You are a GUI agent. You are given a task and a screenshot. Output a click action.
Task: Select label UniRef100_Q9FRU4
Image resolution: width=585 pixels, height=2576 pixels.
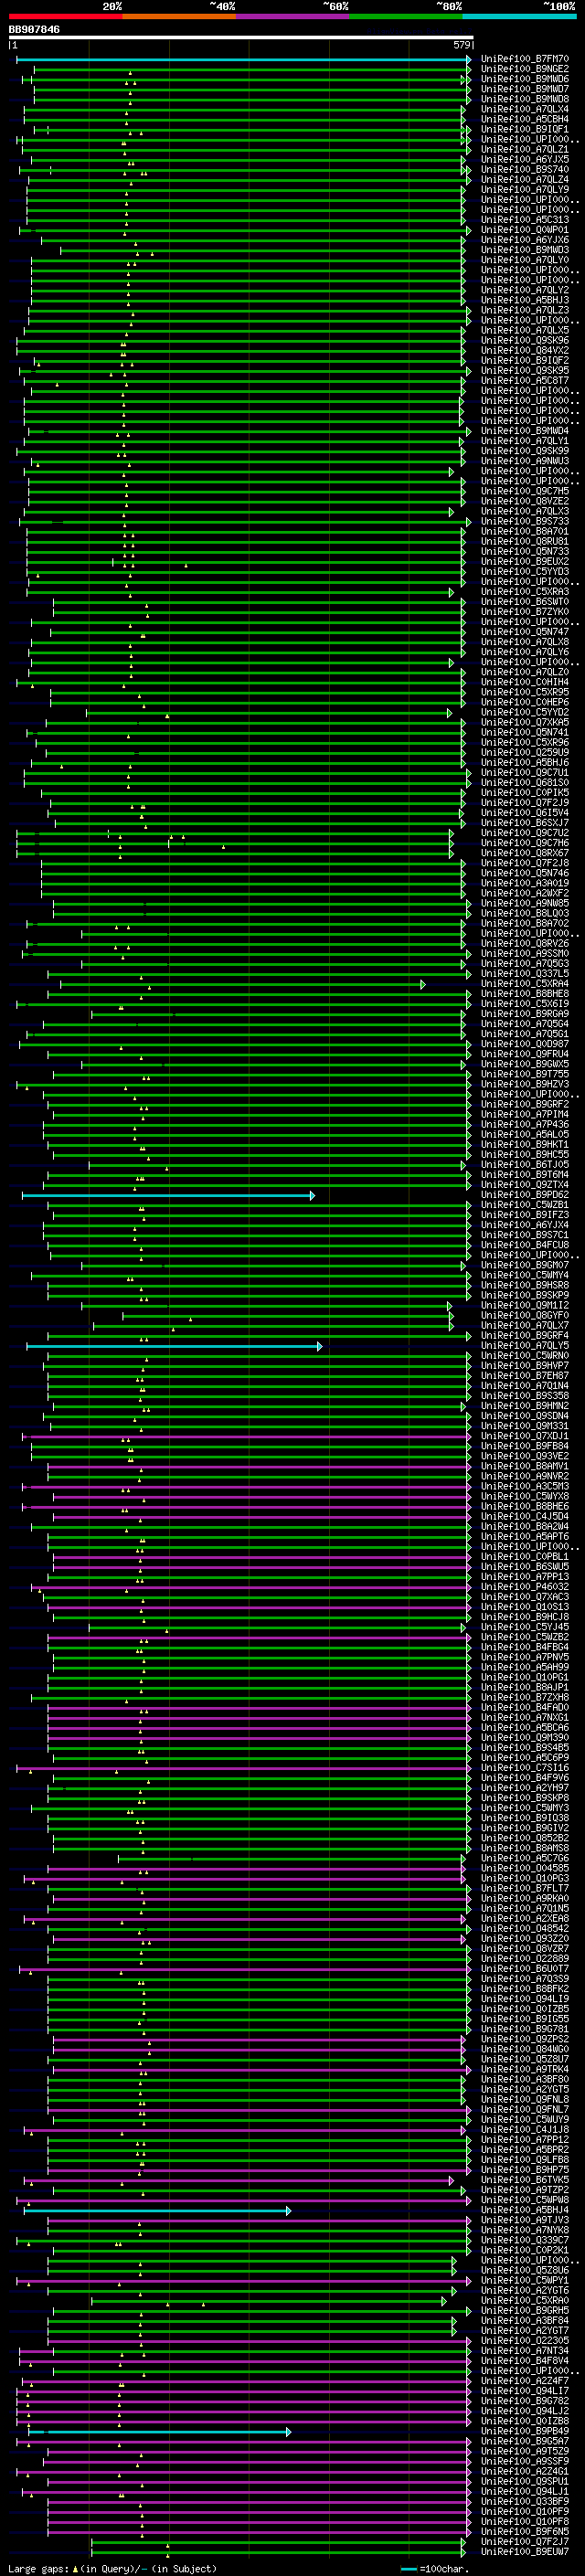525,1054
